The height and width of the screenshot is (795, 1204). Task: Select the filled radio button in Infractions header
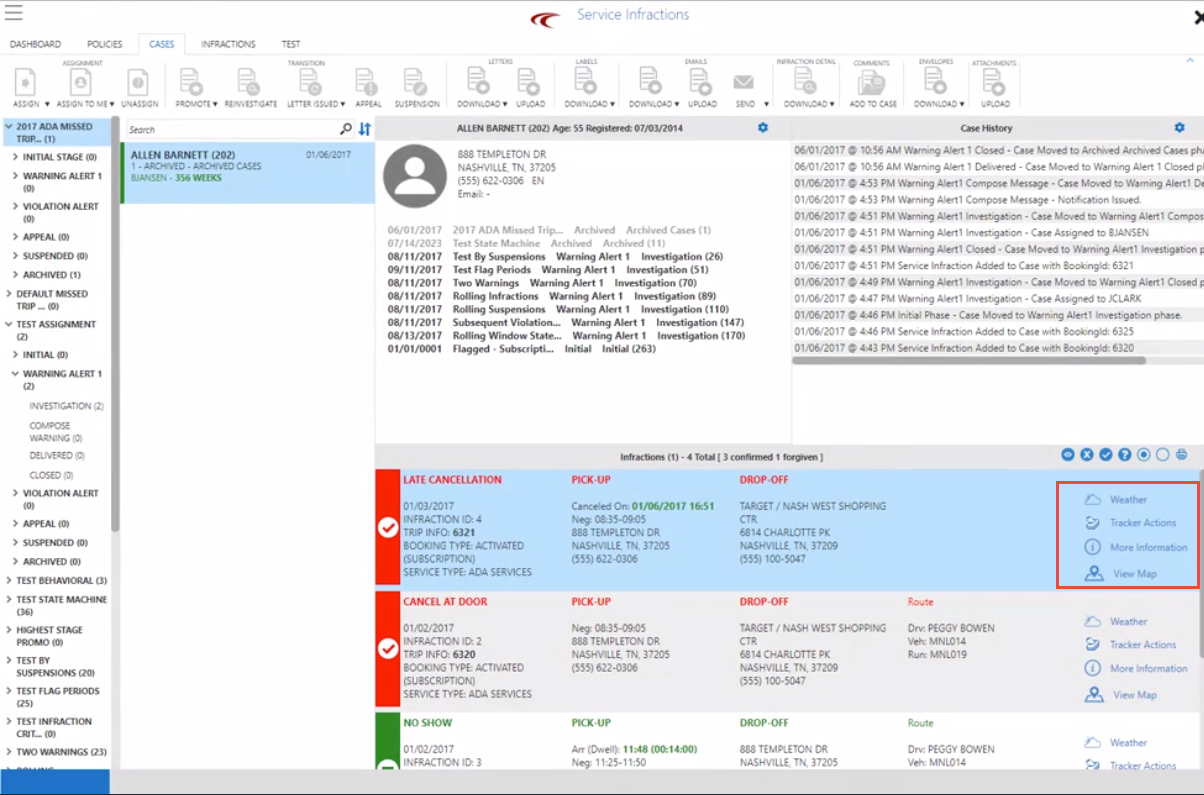click(1144, 455)
